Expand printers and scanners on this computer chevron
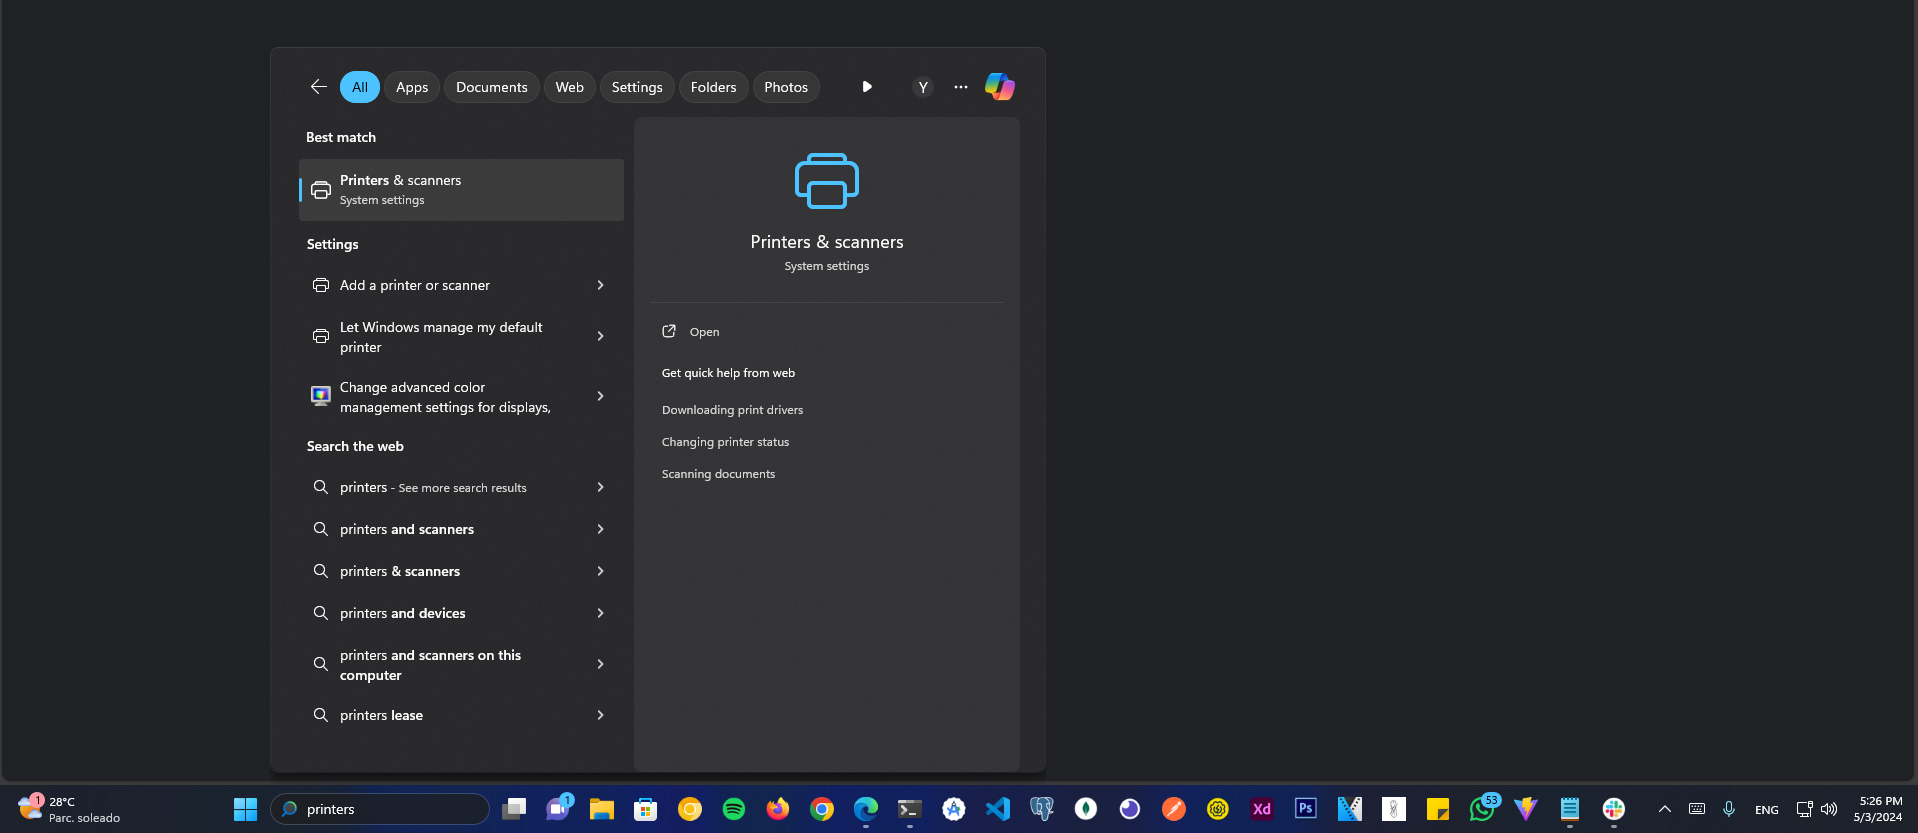The width and height of the screenshot is (1918, 833). [600, 664]
